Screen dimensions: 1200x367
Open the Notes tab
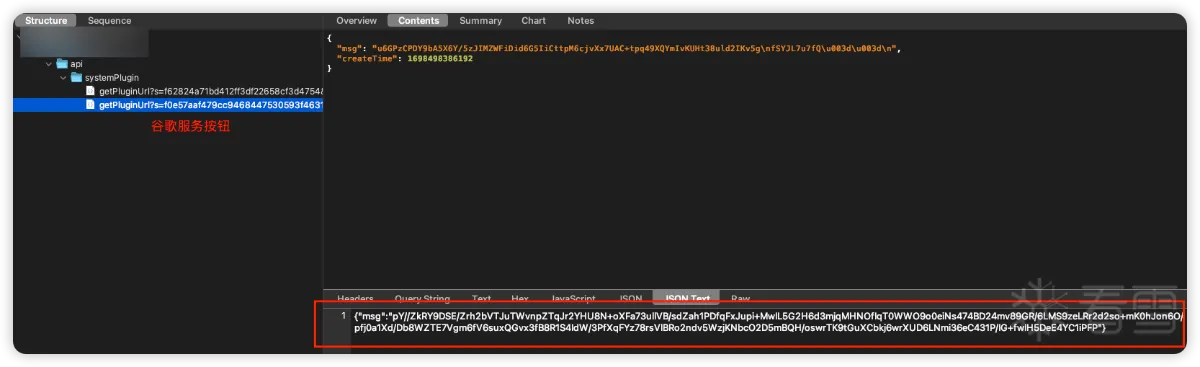[580, 21]
